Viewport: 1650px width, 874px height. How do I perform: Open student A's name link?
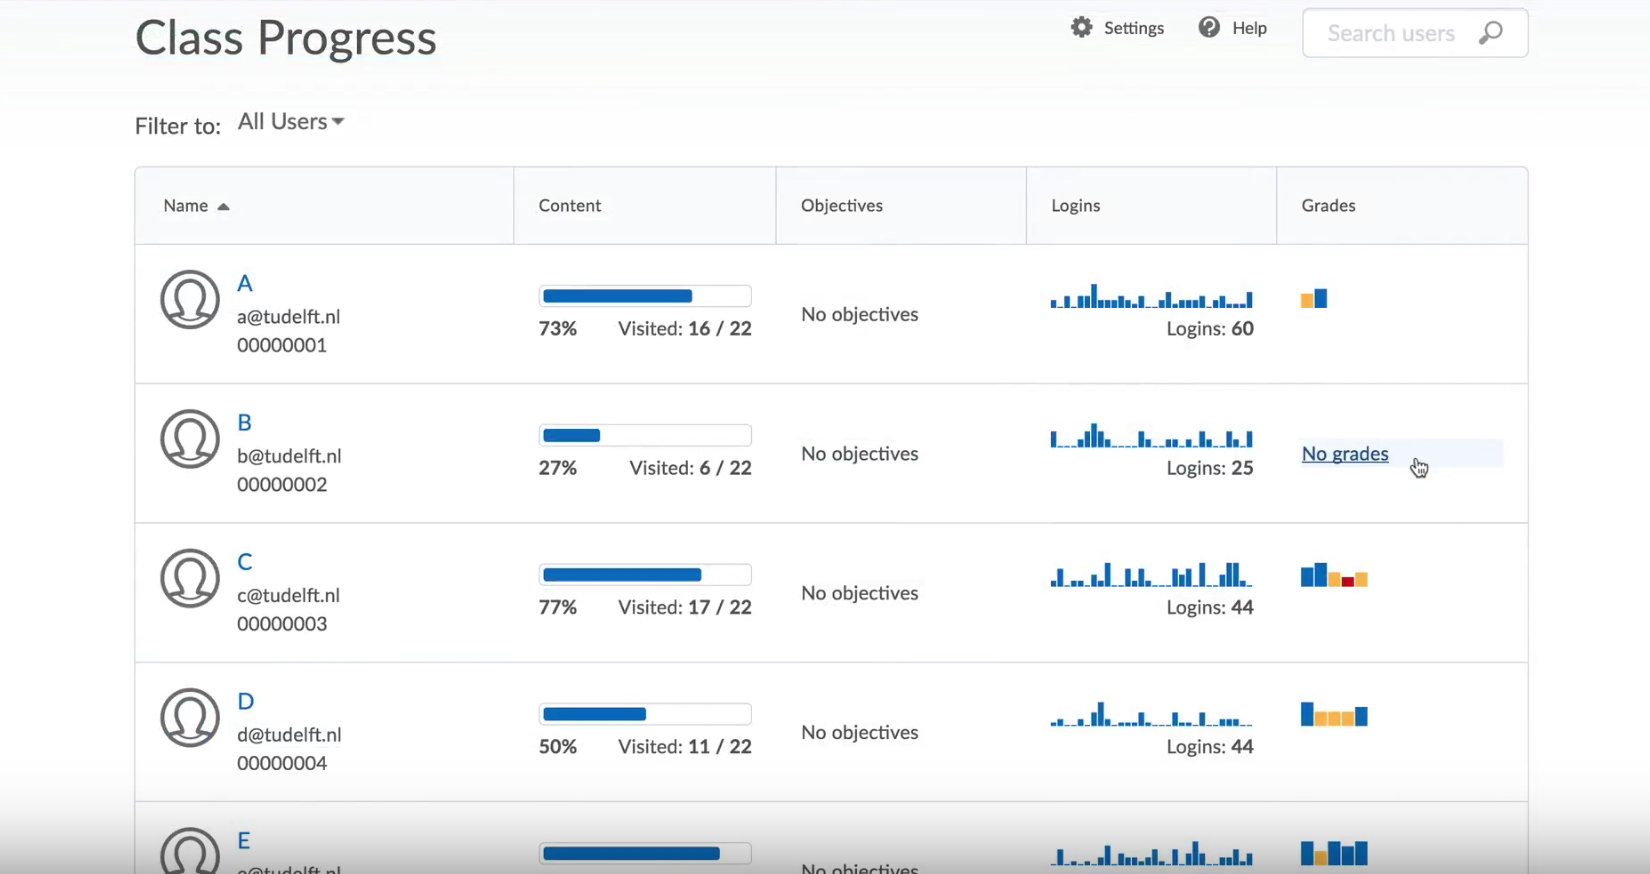point(244,284)
